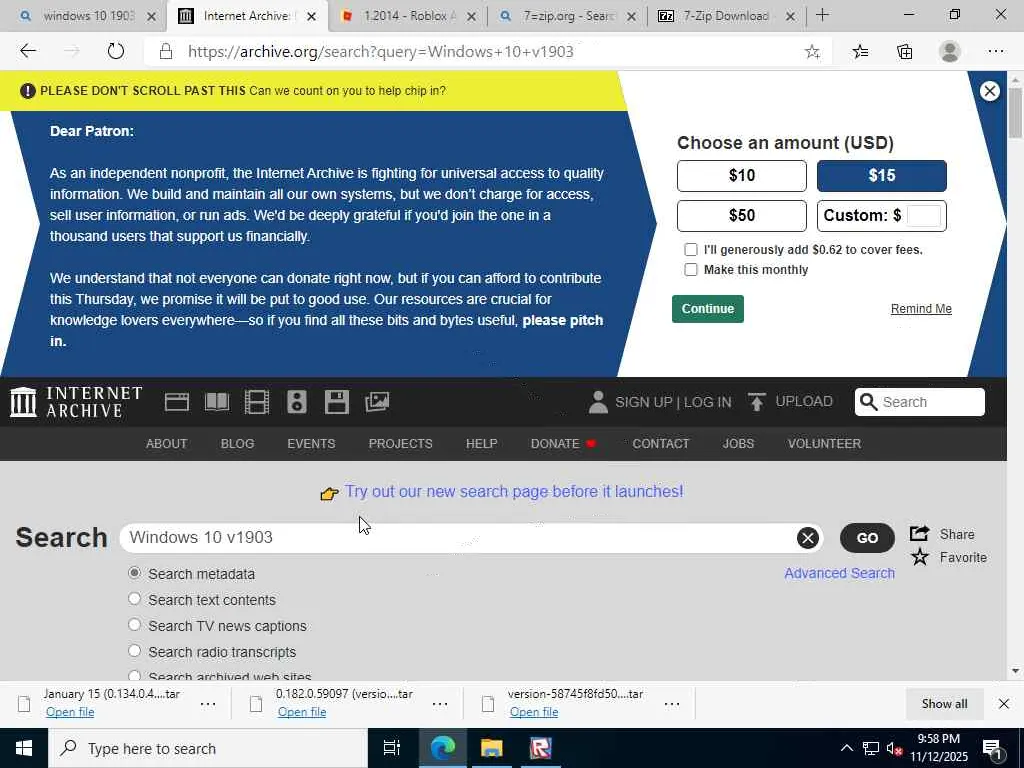The image size is (1024, 768).
Task: Open File Explorer from the taskbar
Action: [x=491, y=748]
